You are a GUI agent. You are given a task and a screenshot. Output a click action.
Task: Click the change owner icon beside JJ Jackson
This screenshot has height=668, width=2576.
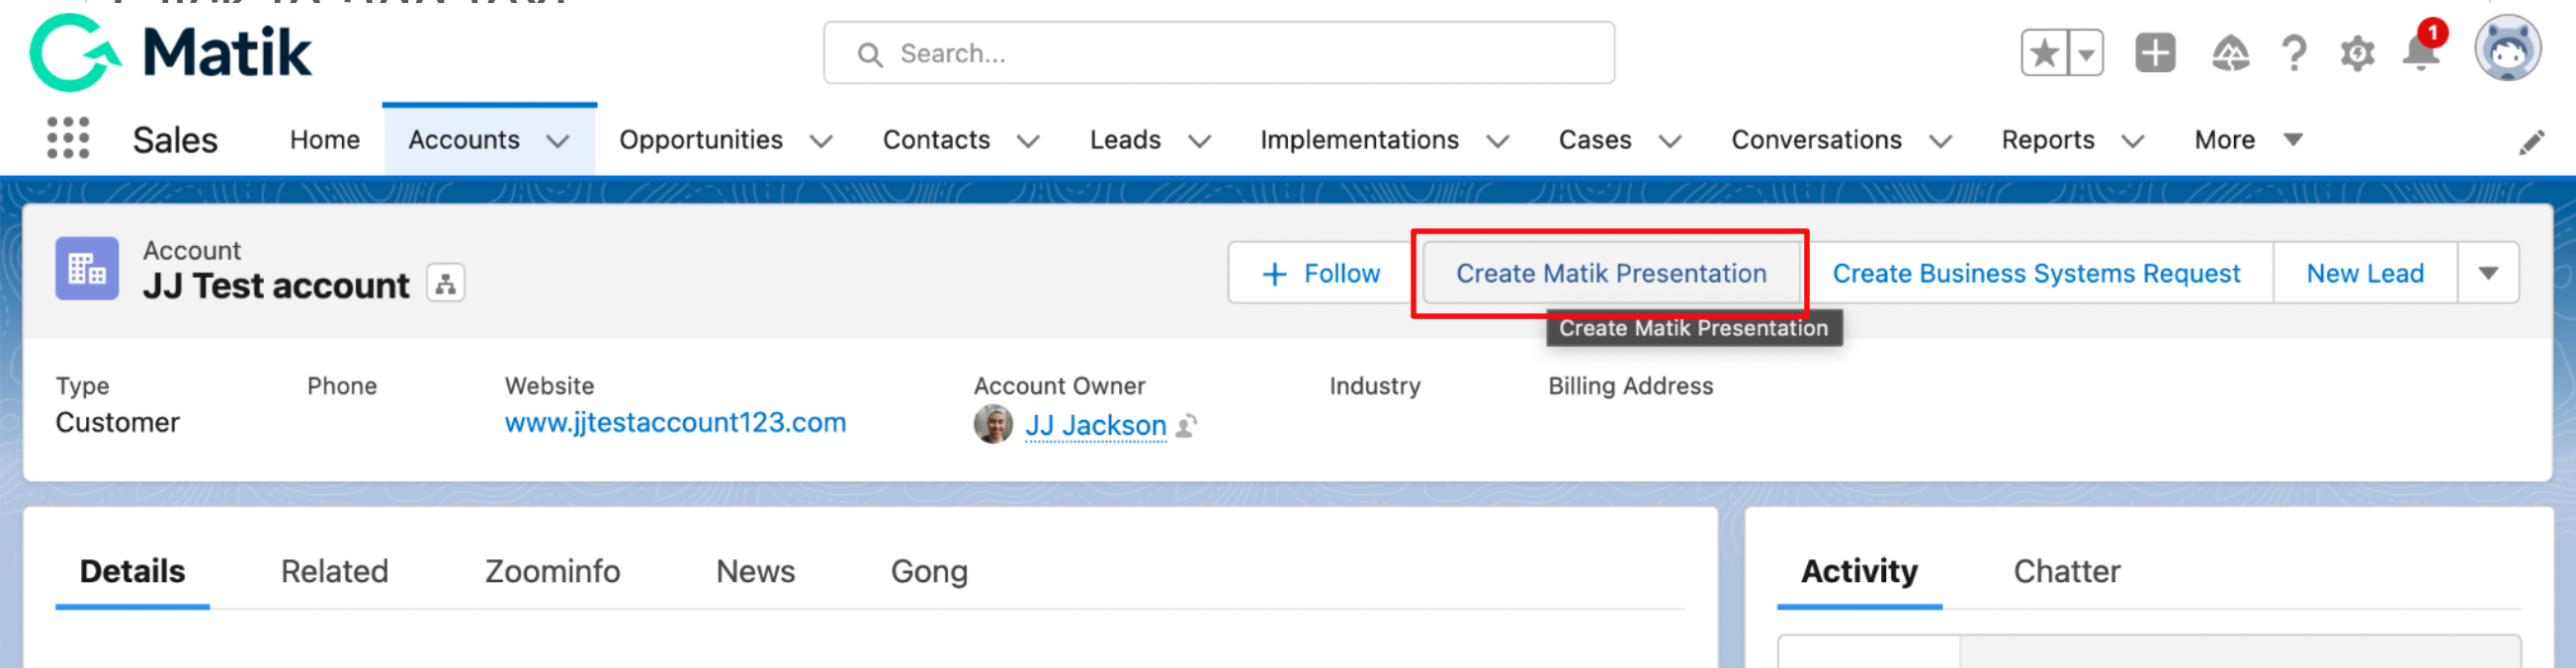(x=1187, y=426)
